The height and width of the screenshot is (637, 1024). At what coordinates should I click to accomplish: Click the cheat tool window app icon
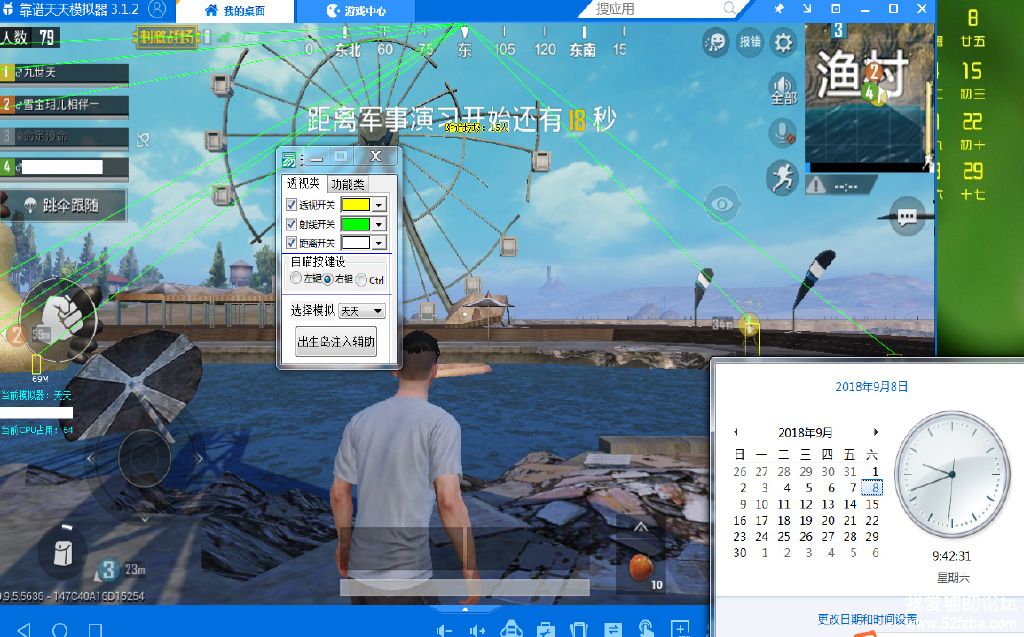pyautogui.click(x=289, y=159)
